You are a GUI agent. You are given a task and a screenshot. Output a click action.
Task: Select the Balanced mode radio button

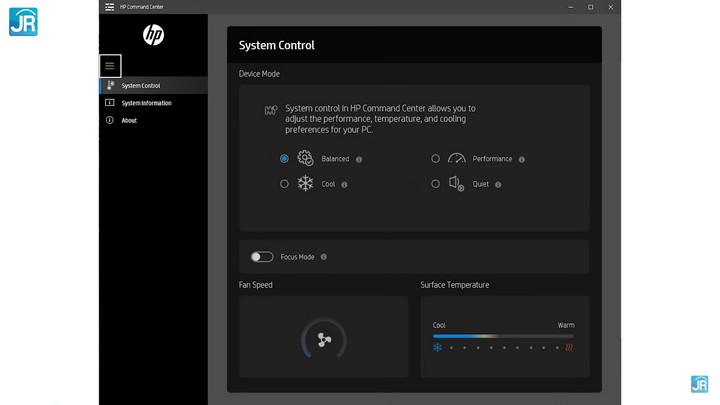(284, 159)
